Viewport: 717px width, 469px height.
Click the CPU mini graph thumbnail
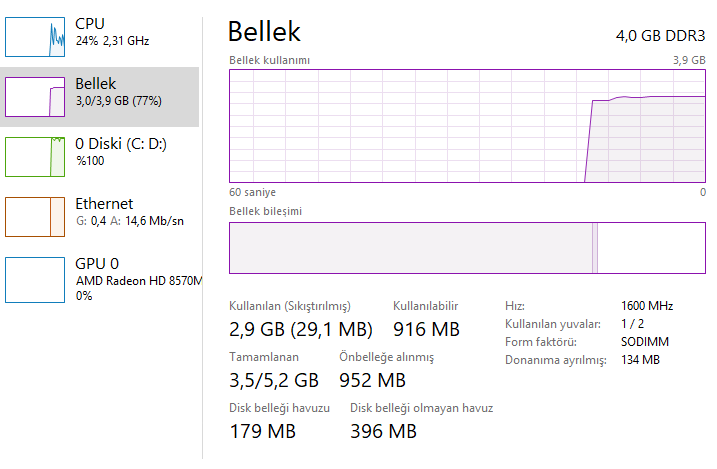[35, 37]
